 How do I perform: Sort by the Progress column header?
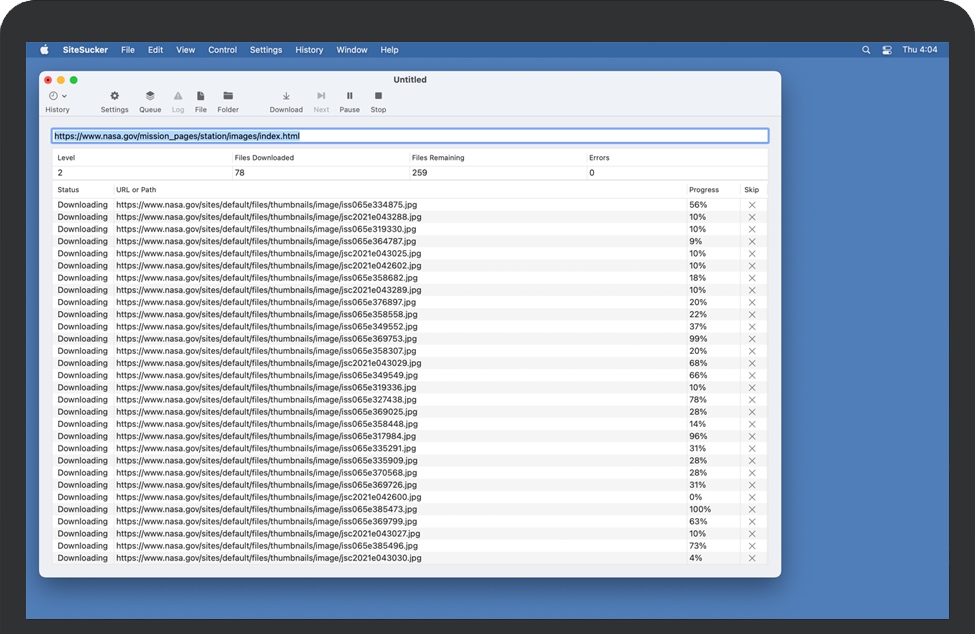703,189
